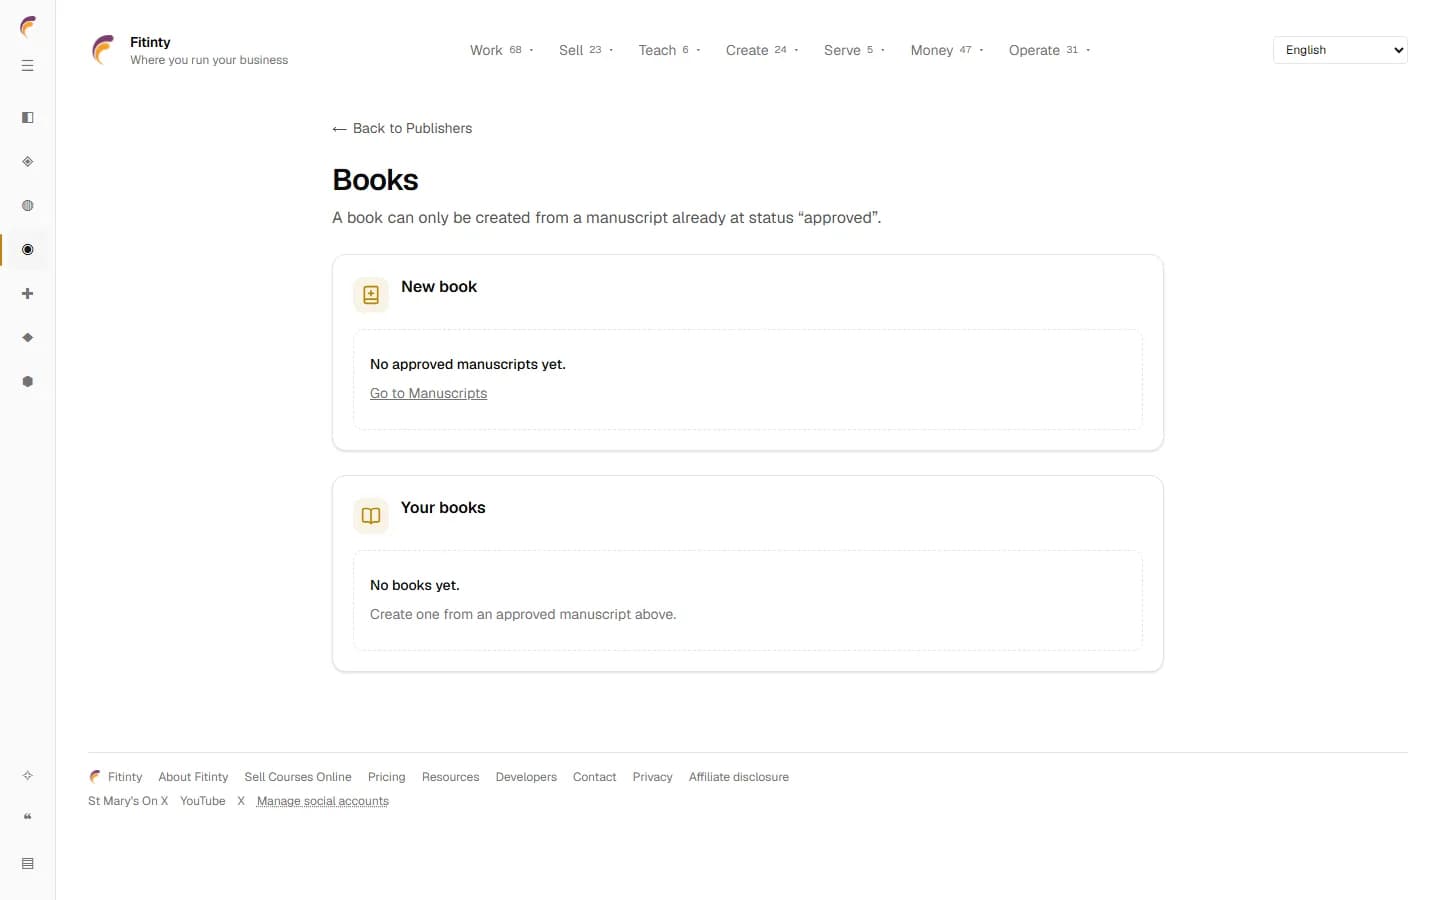
Task: Expand the Create menu
Action: pyautogui.click(x=761, y=50)
